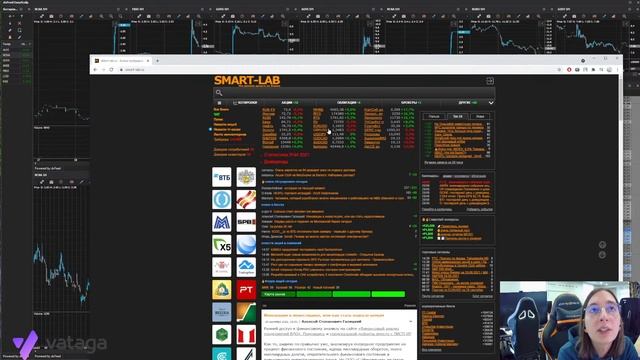This screenshot has height=360, width=640.
Task: Toggle the radio dot beside left menu item
Action: pos(210,129)
